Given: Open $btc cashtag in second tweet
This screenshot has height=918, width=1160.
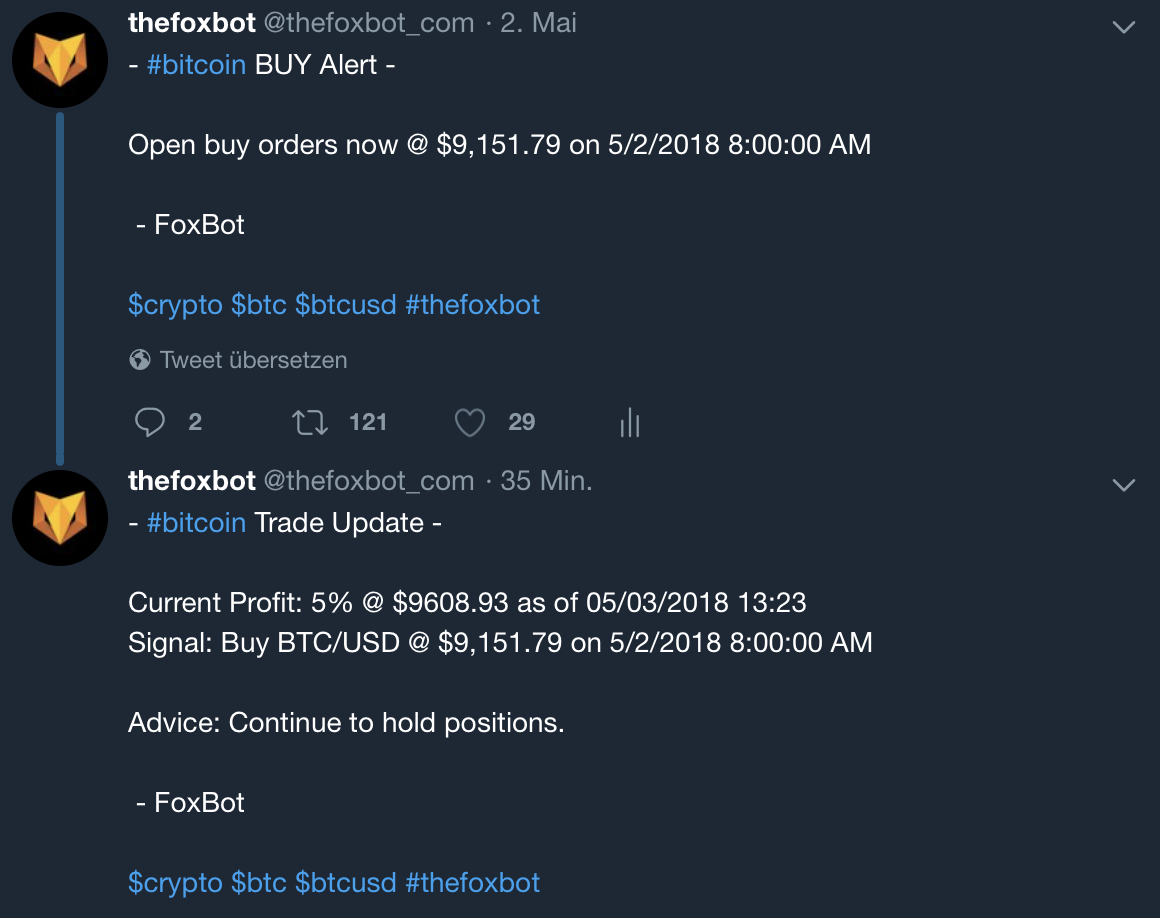Looking at the screenshot, I should (x=258, y=883).
